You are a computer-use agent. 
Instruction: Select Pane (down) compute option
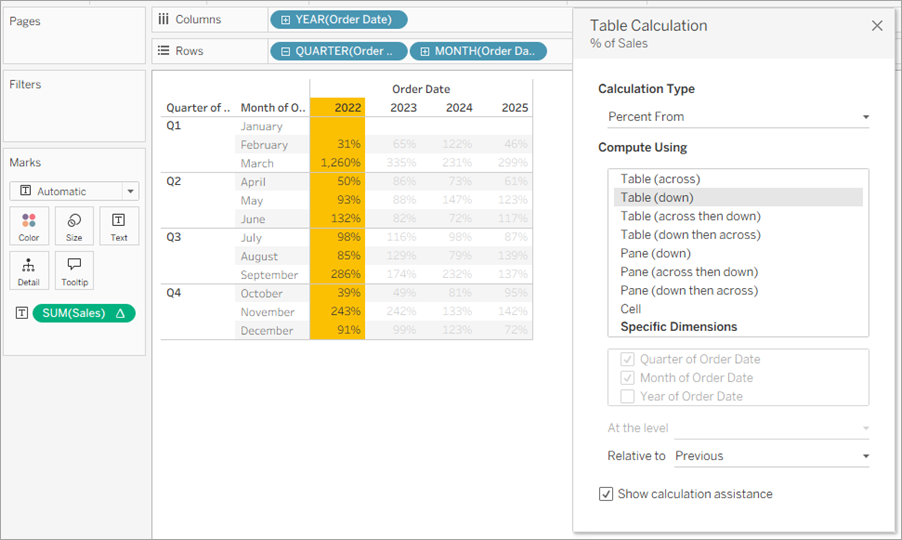click(x=655, y=253)
